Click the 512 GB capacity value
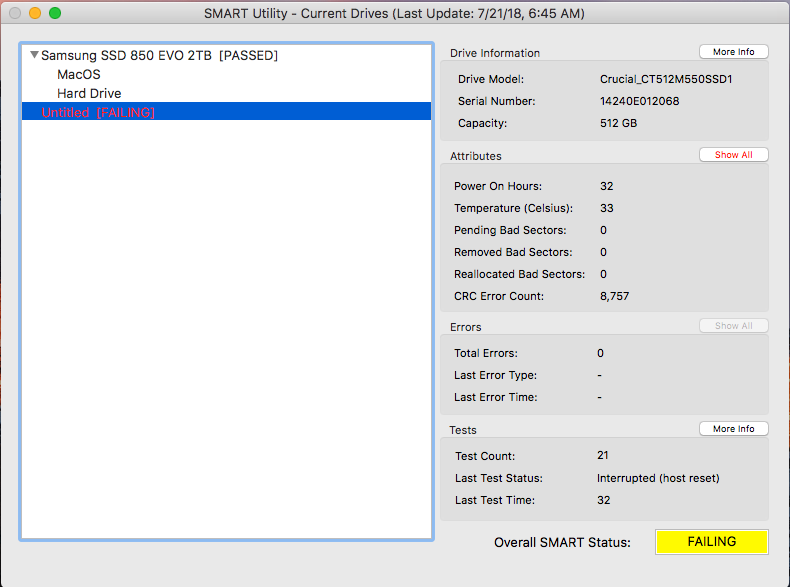Viewport: 790px width, 587px height. [618, 123]
